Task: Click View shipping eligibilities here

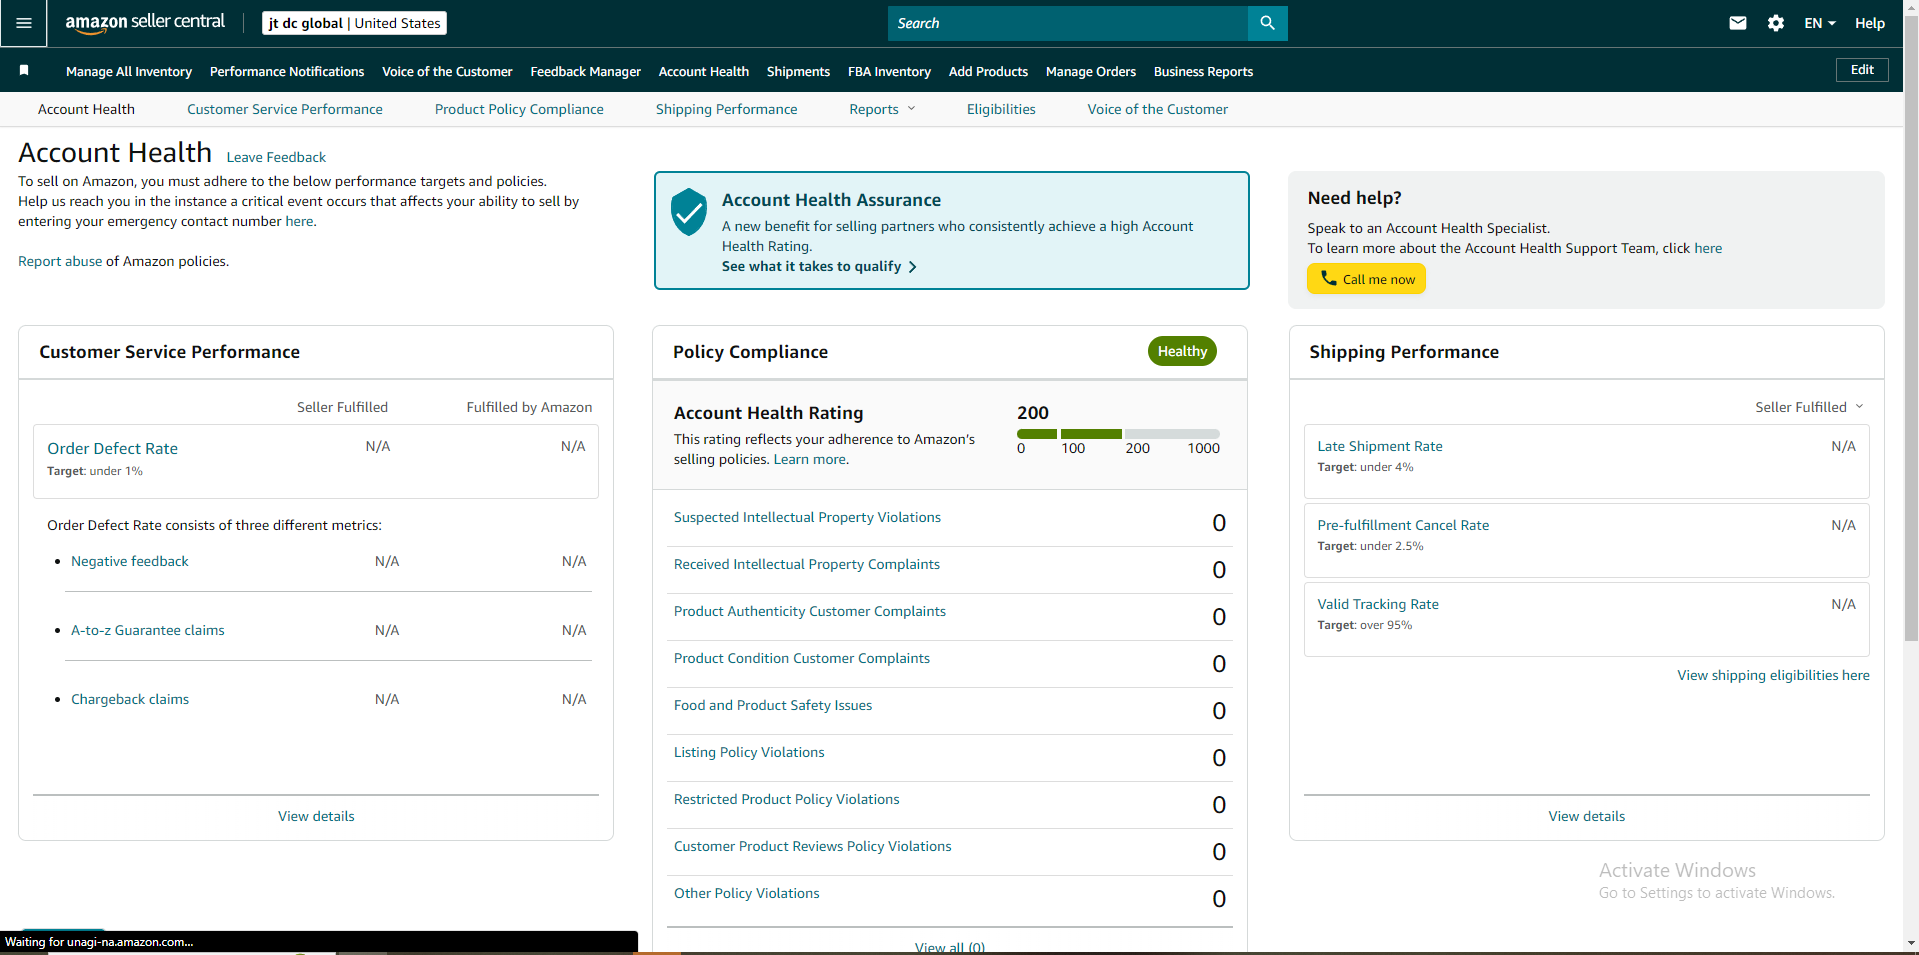Action: (x=1773, y=675)
